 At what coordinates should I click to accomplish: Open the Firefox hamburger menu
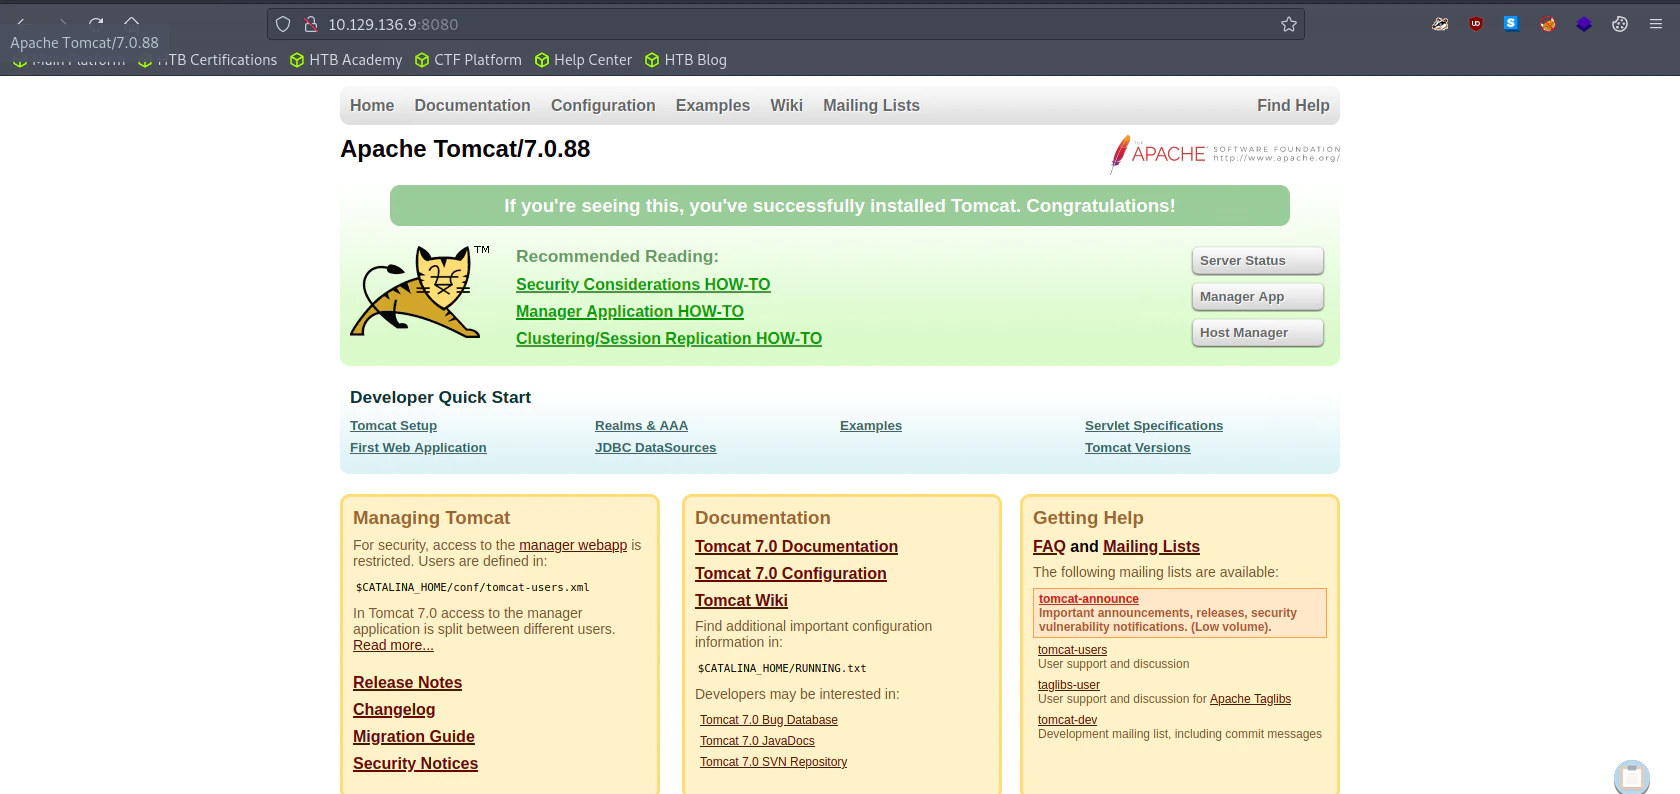[x=1656, y=24]
